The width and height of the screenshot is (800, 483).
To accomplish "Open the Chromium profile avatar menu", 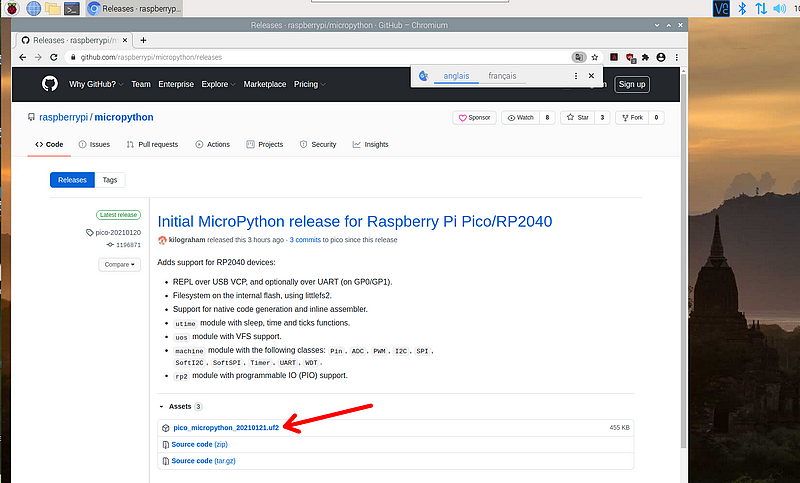I will click(661, 57).
